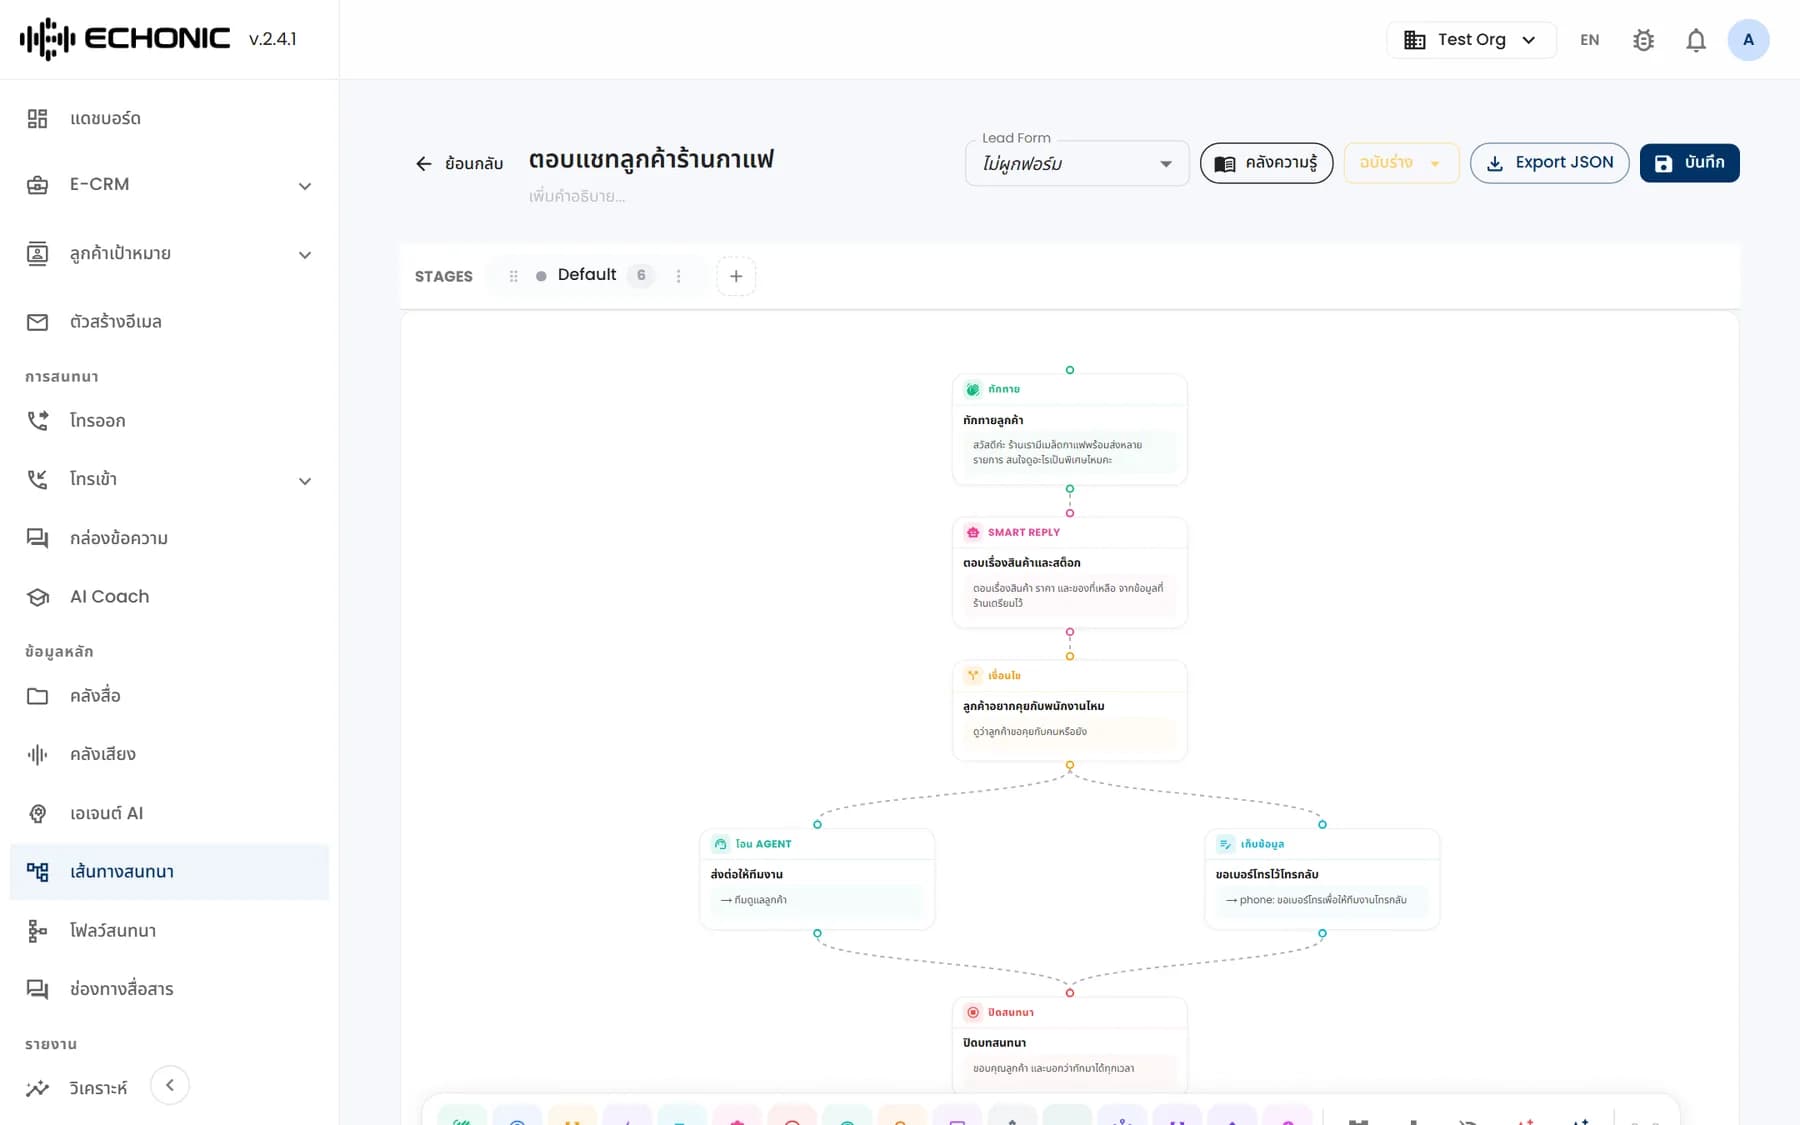The width and height of the screenshot is (1800, 1125).
Task: Grab the Default stage drag handle
Action: click(x=513, y=276)
